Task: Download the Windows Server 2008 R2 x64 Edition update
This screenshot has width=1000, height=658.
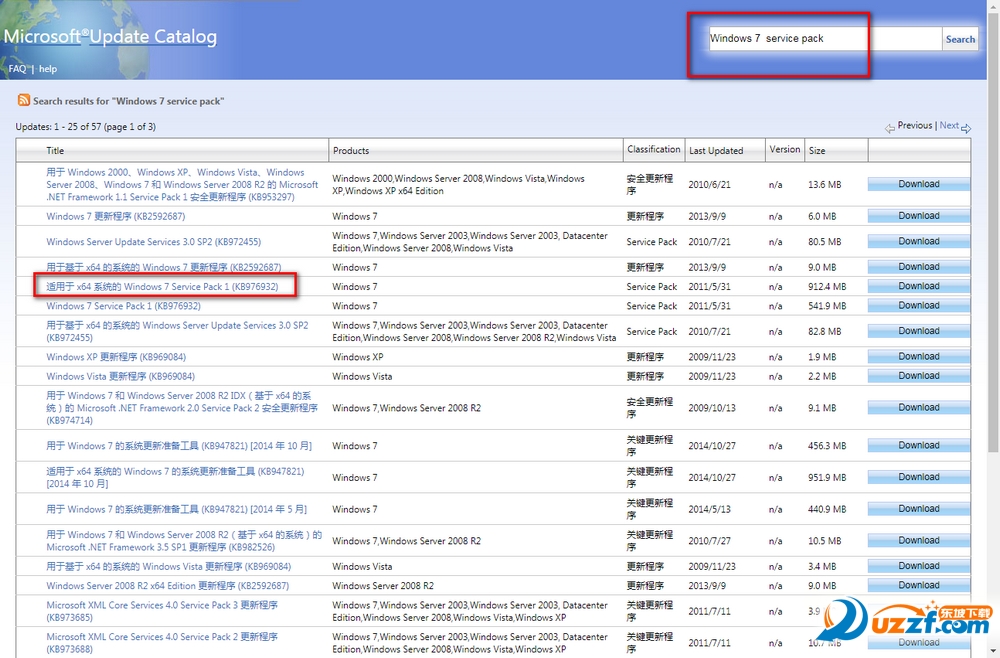Action: 918,585
